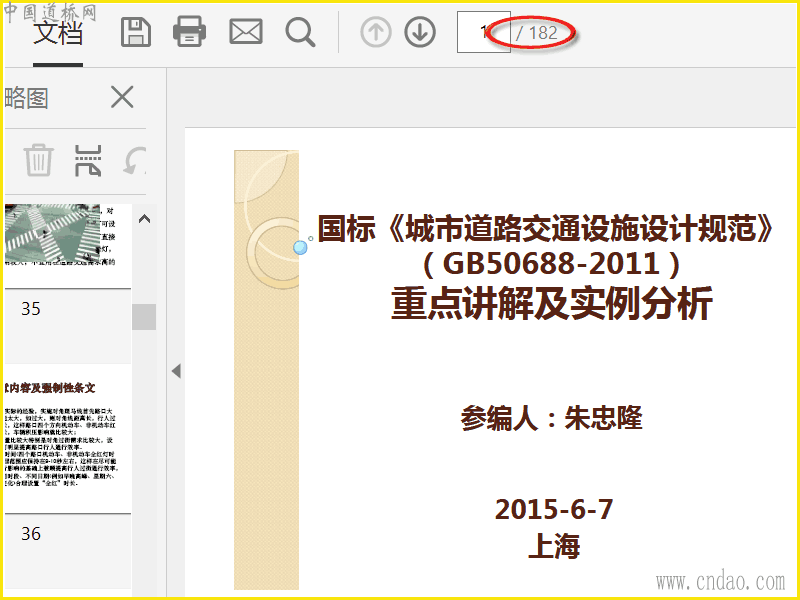Click the 略图 panel heading
Viewport: 800px width, 600px height.
(27, 97)
